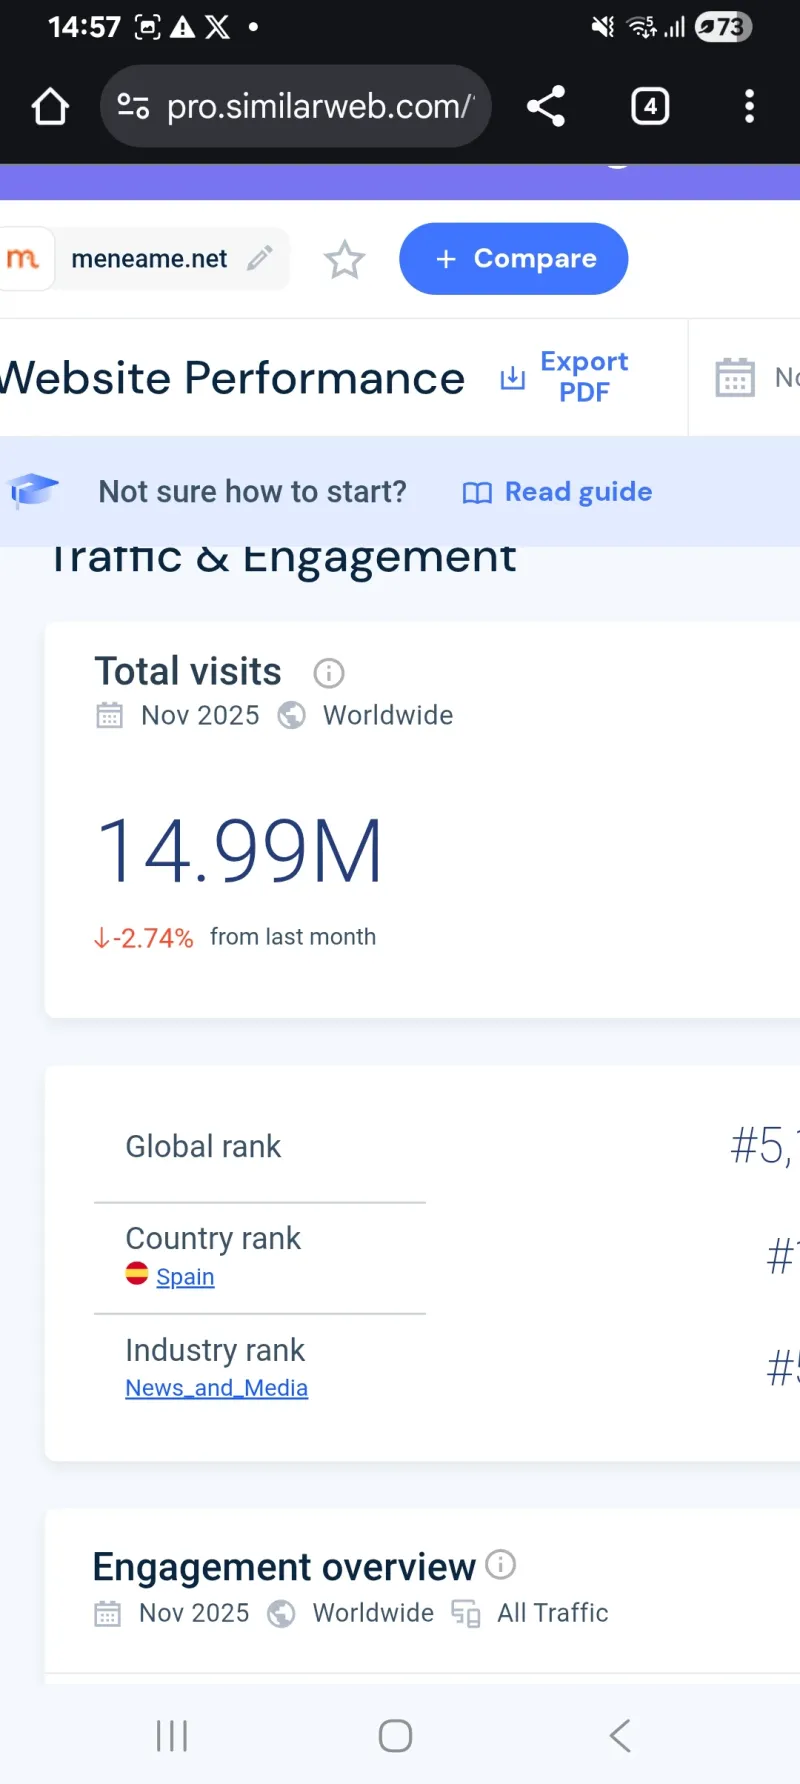Edit the meneame.net domain with pencil icon
800x1784 pixels.
260,258
